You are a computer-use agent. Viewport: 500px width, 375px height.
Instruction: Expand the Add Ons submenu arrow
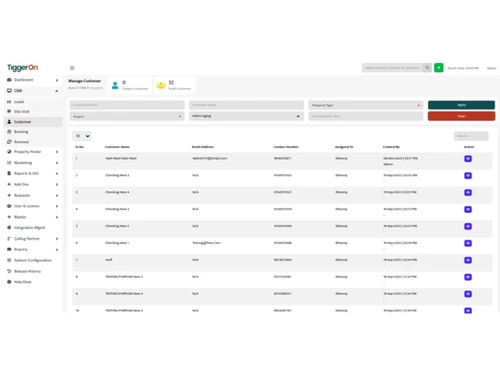coord(57,185)
